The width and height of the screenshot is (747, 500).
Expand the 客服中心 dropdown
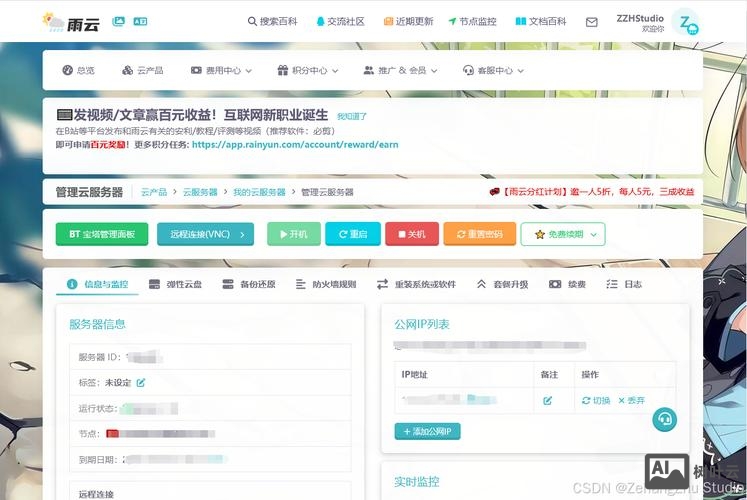[x=493, y=70]
